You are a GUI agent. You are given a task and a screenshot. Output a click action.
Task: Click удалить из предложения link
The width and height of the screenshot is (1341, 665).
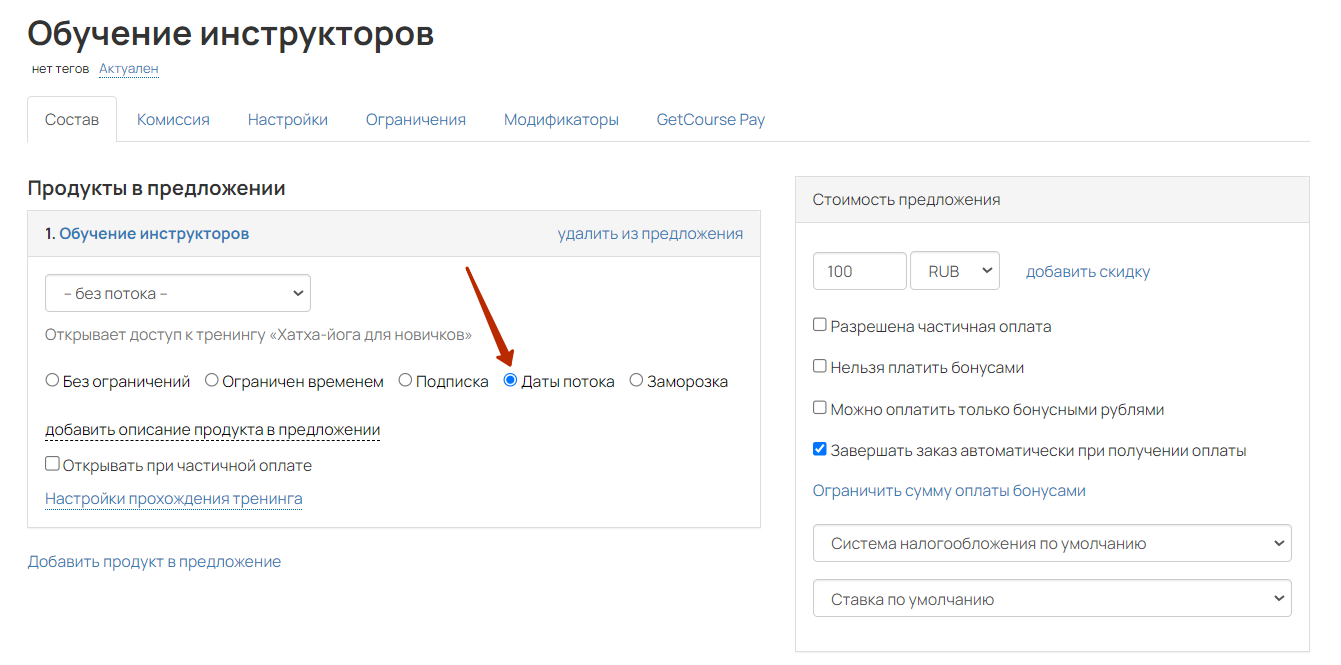click(x=650, y=234)
